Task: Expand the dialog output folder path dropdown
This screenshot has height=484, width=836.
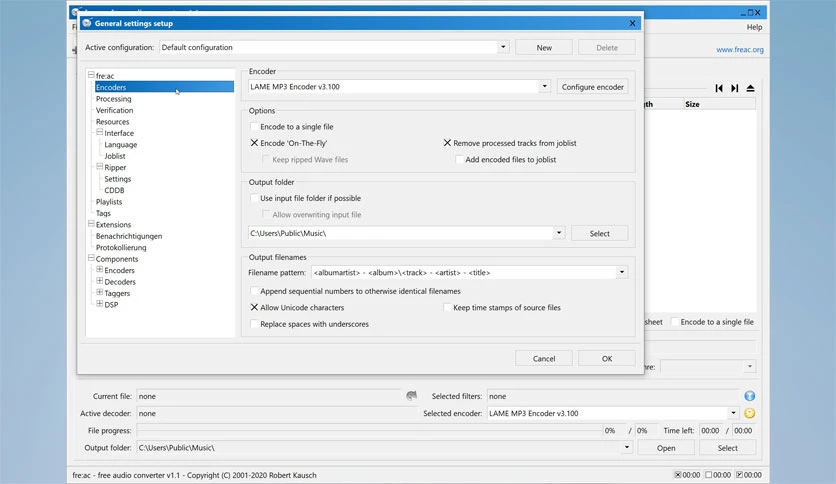Action: click(x=559, y=233)
